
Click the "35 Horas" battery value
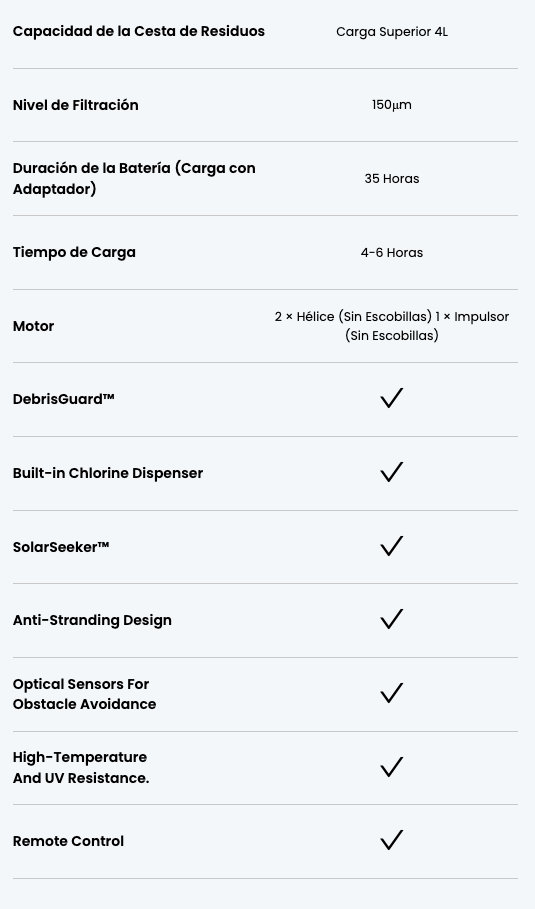coord(392,179)
